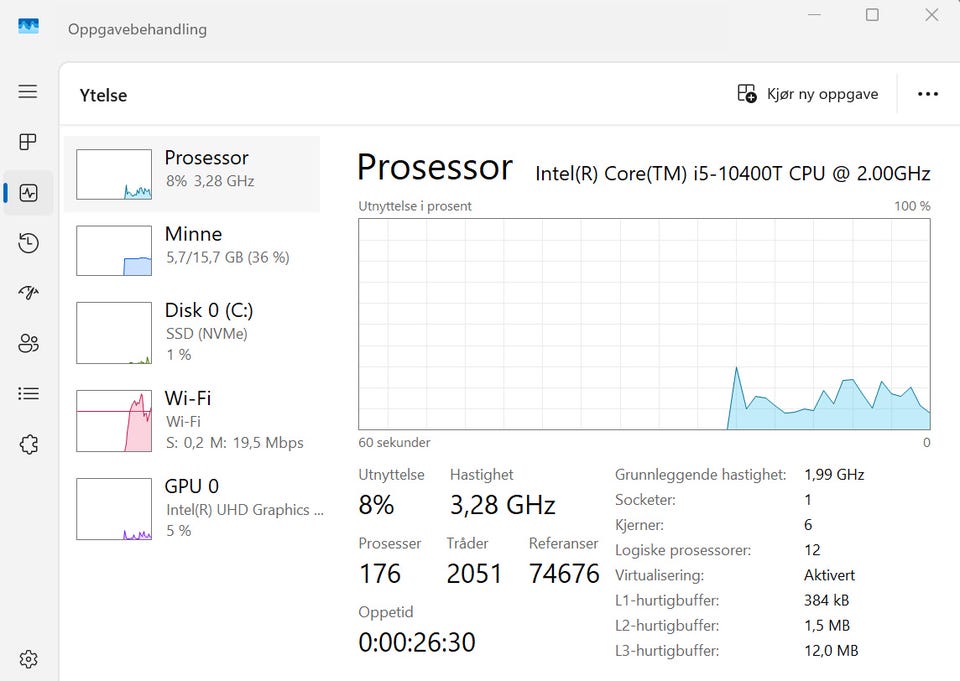Click the Minne mini graph thumbnail

114,250
